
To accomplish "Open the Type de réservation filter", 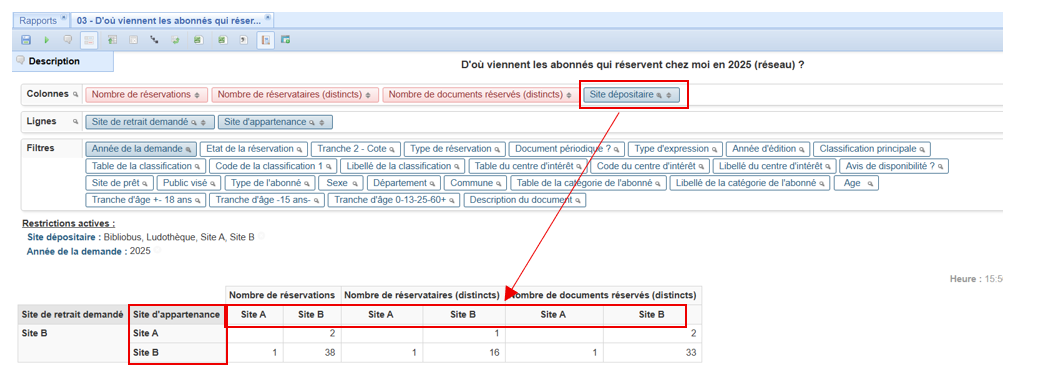I will pos(455,149).
